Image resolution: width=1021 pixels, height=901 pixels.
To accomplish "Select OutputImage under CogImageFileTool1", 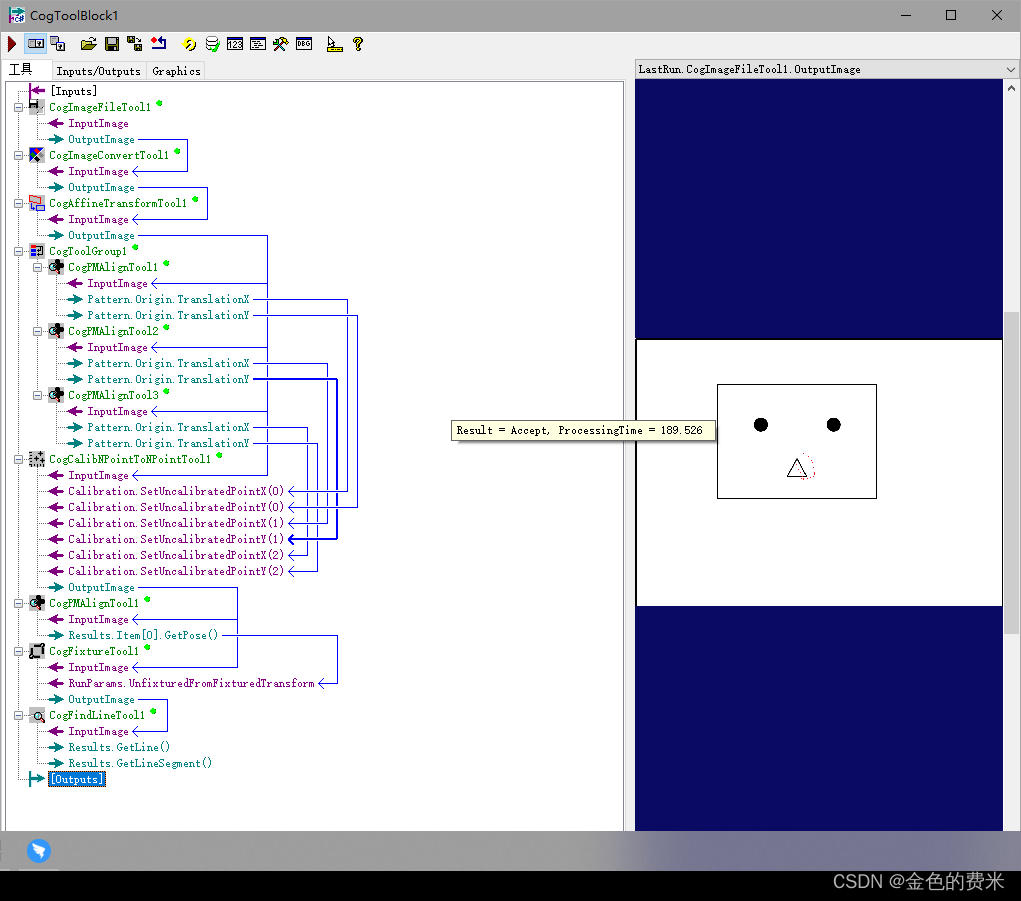I will [x=101, y=139].
